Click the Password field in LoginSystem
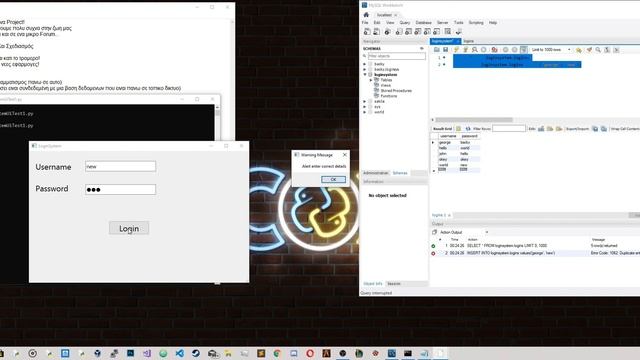 coord(120,189)
